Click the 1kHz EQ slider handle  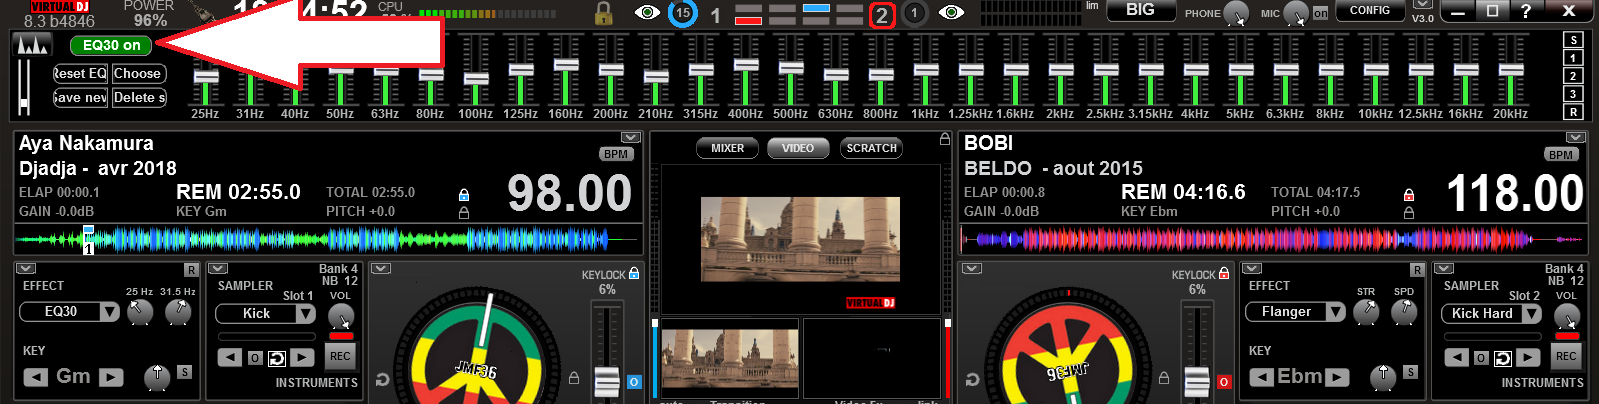point(926,70)
